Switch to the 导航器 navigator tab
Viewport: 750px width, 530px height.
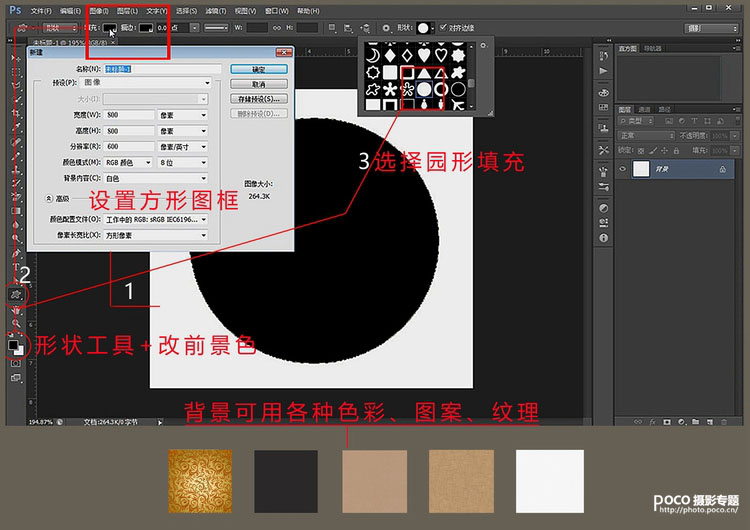(652, 48)
